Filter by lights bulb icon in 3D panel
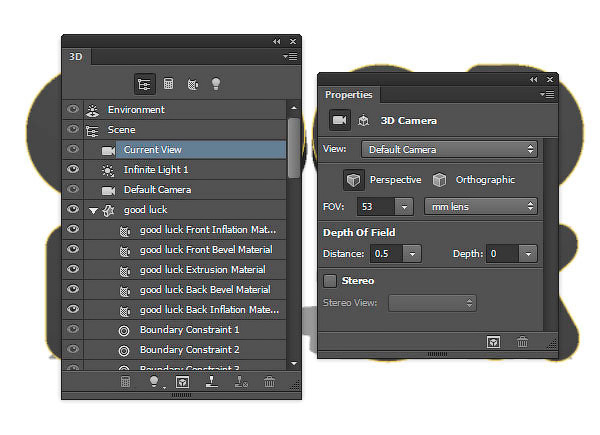The image size is (600, 435). point(216,84)
